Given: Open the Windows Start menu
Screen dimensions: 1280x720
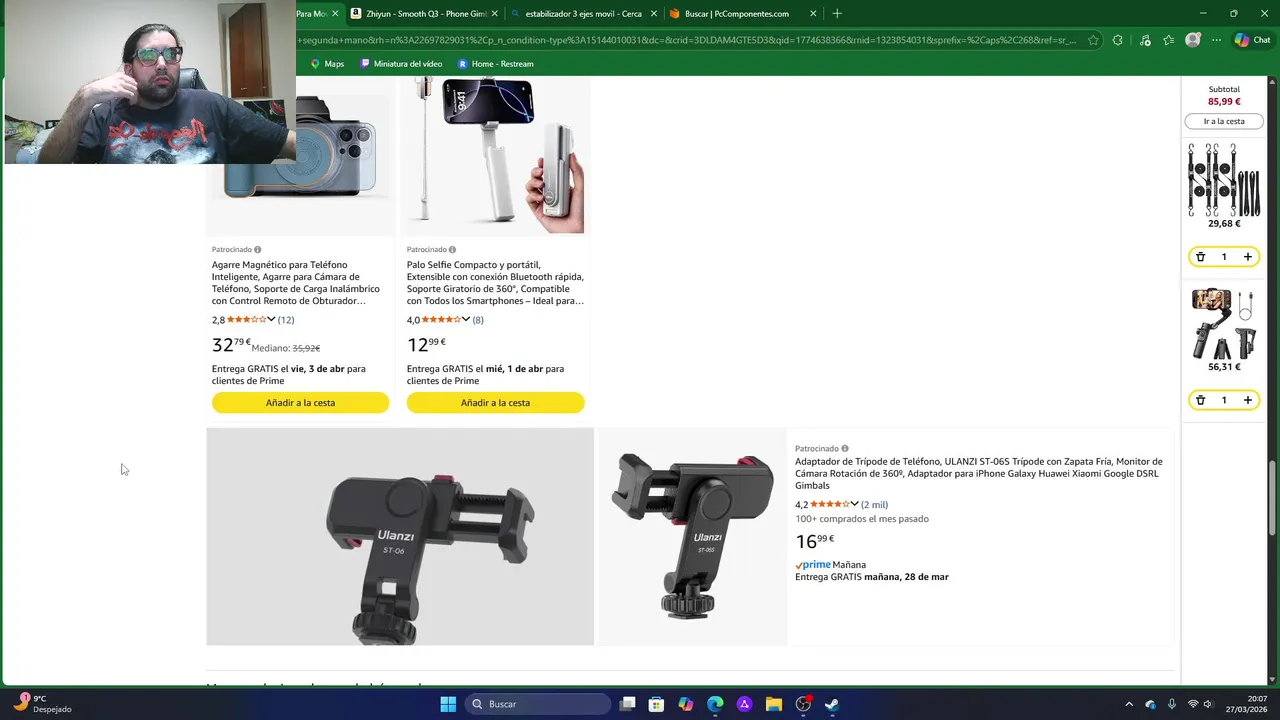Looking at the screenshot, I should click(448, 704).
